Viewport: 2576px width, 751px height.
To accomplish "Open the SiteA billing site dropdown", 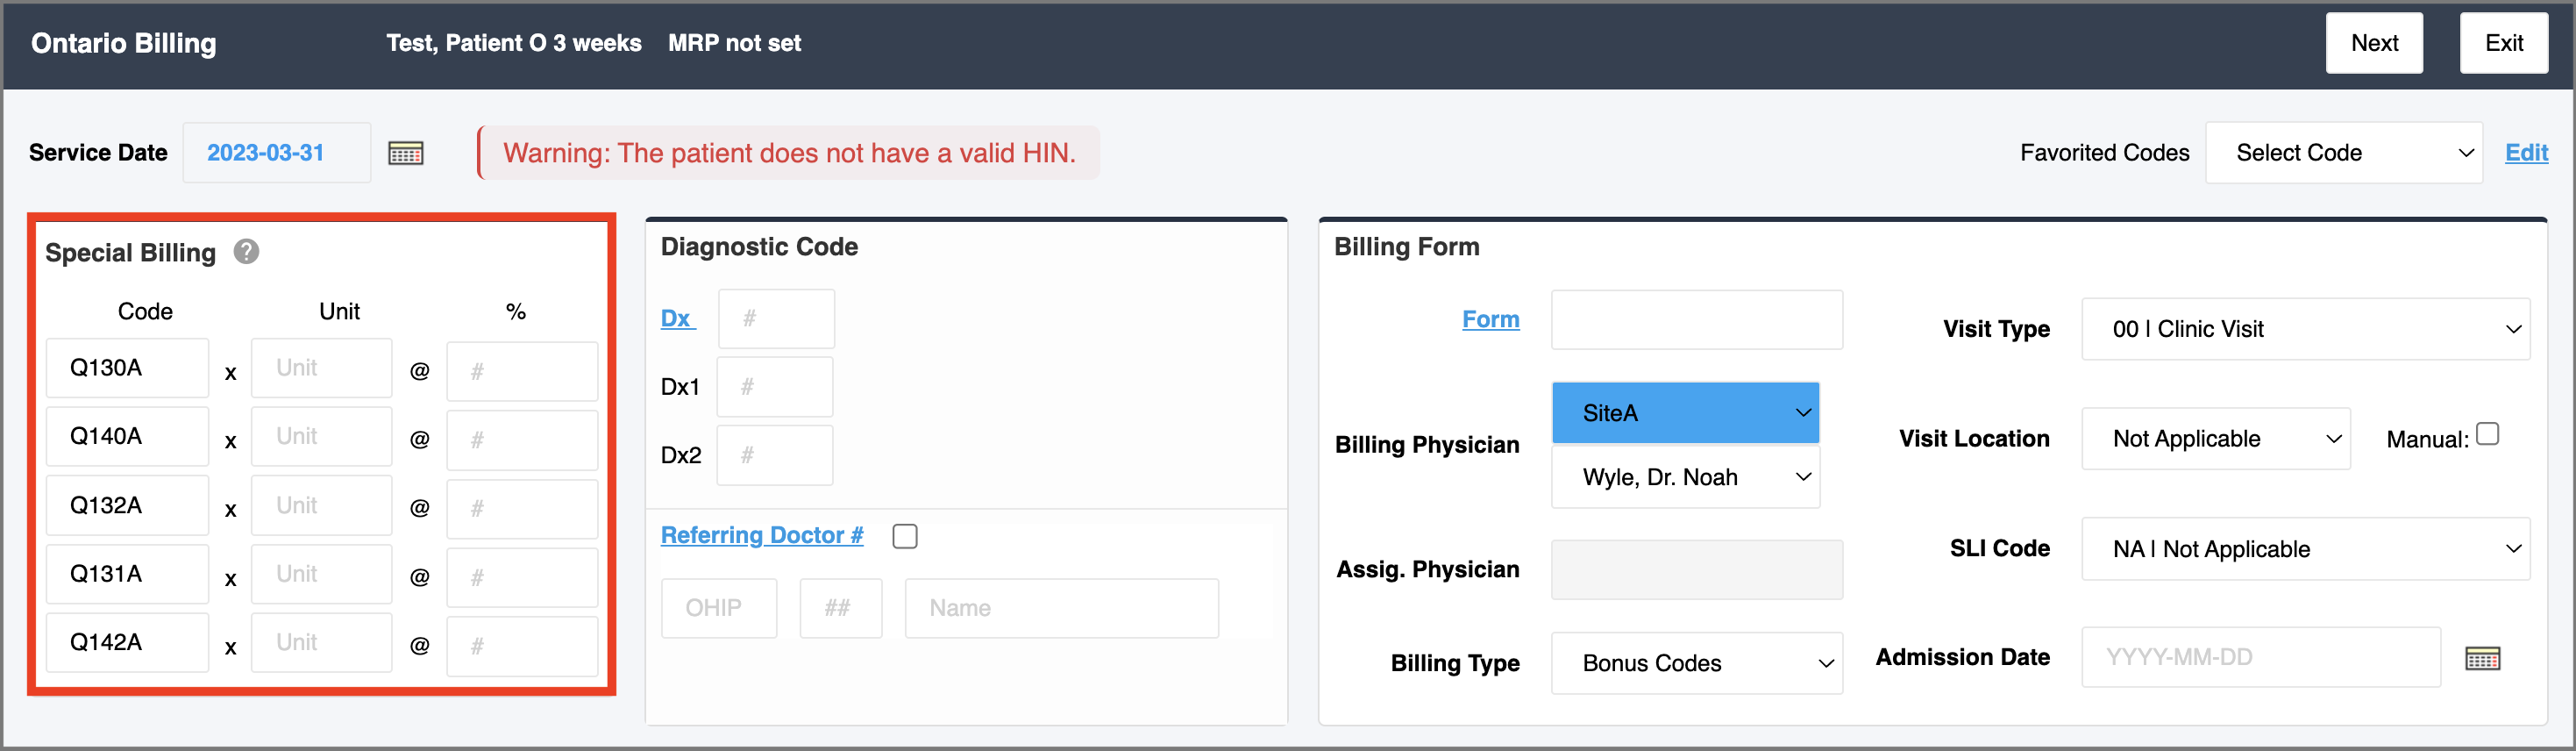I will (1685, 413).
